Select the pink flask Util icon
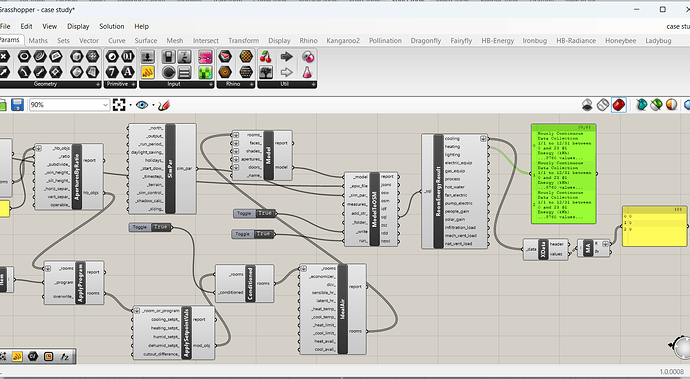 click(x=307, y=72)
